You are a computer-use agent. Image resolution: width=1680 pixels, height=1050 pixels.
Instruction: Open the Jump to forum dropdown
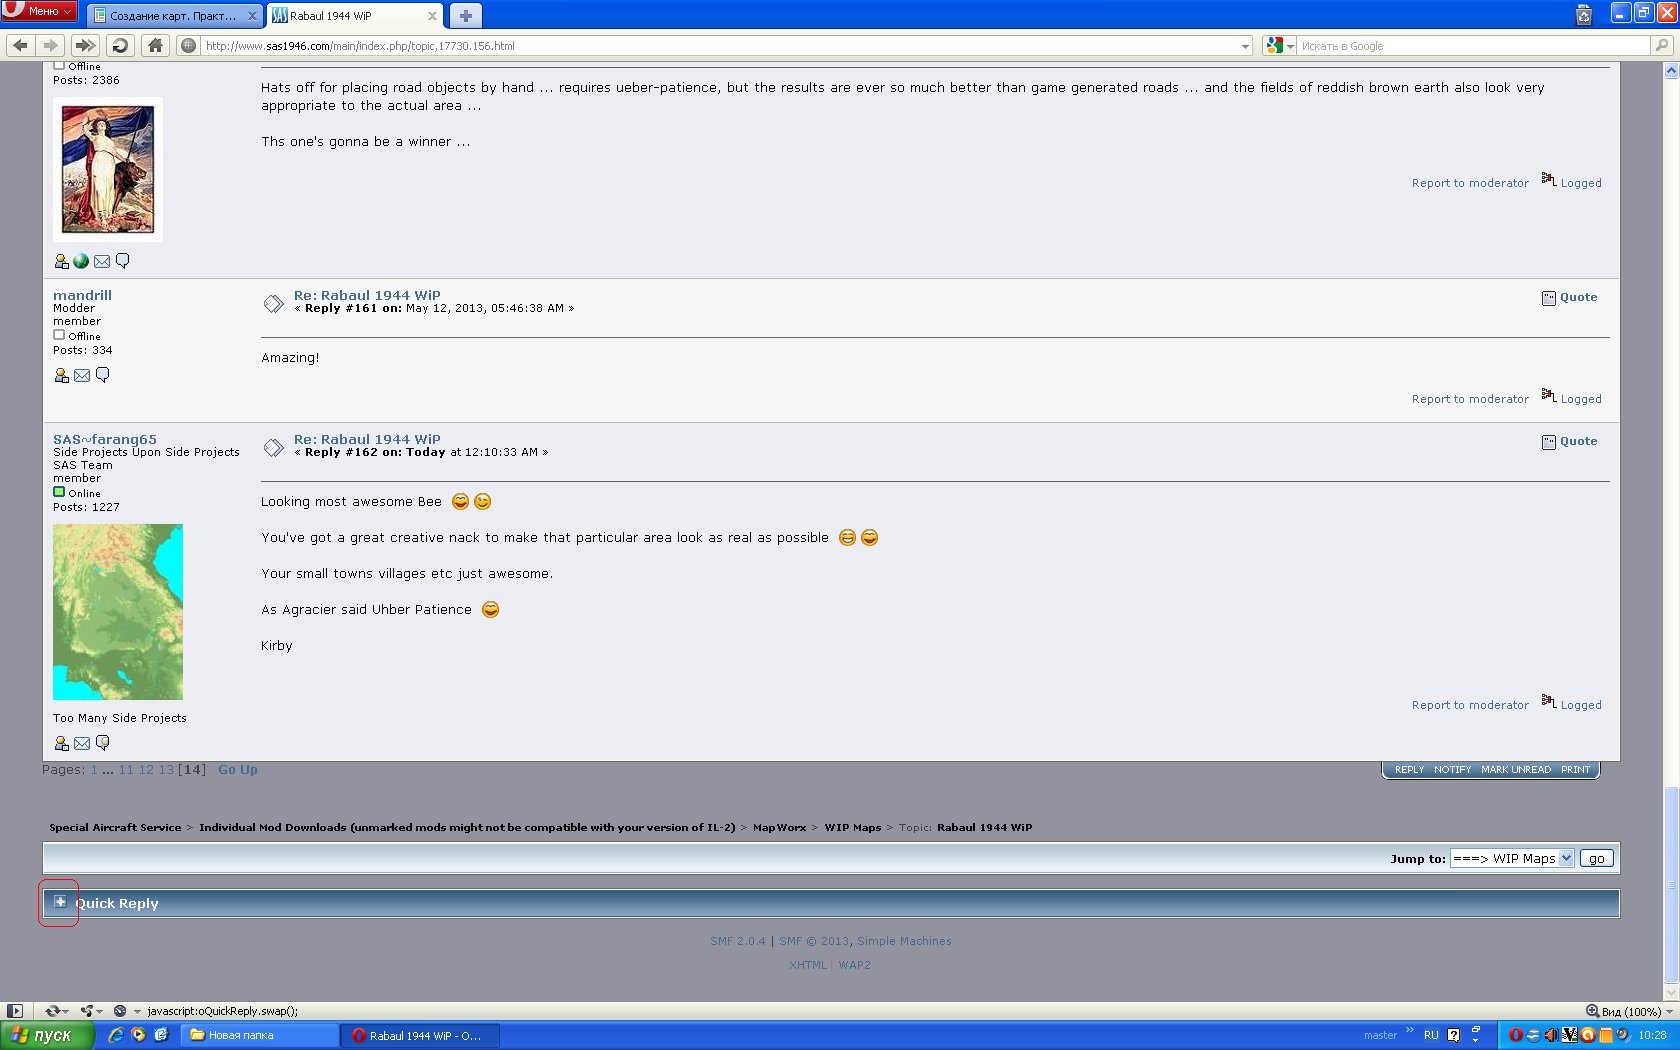[1512, 858]
